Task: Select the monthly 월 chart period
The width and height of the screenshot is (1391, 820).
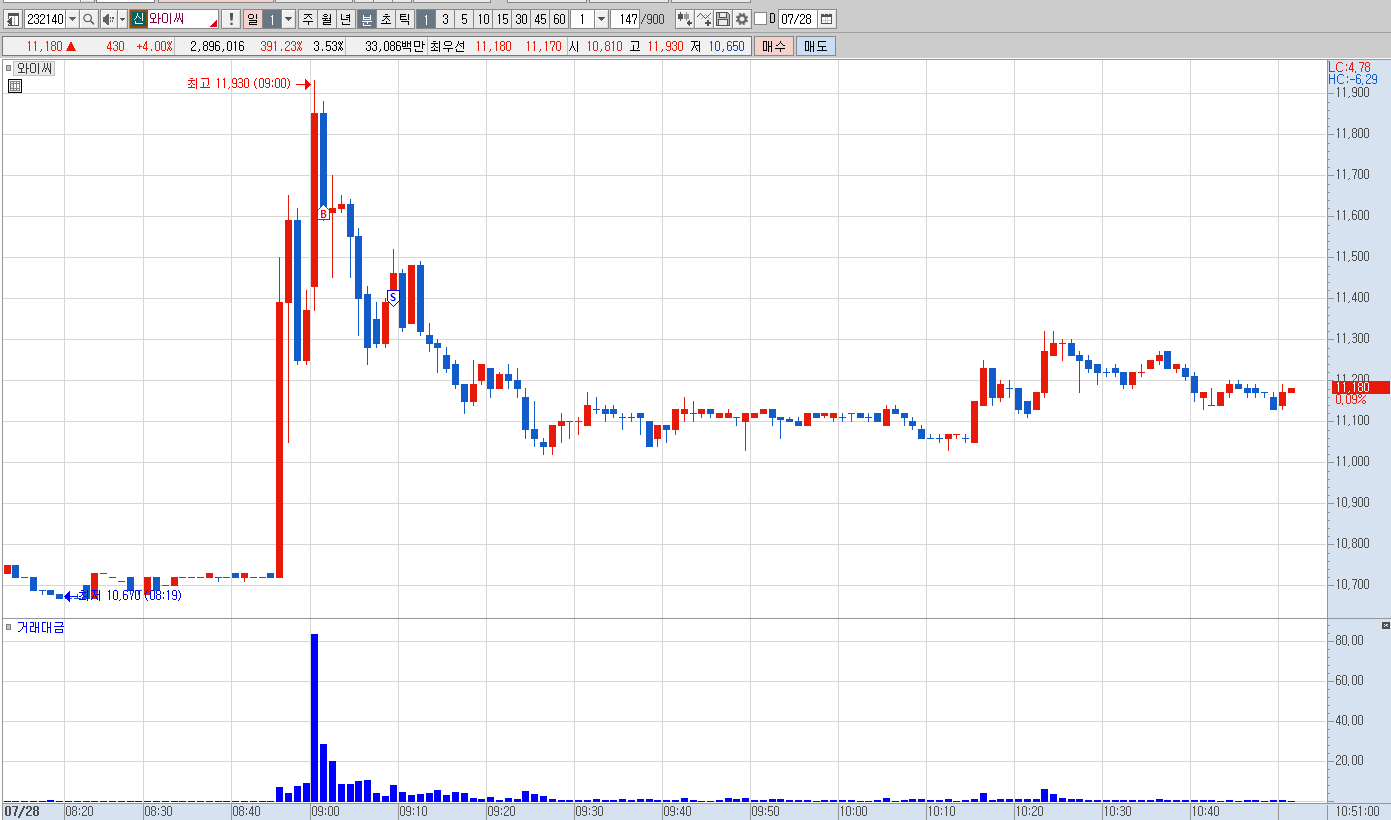Action: 327,19
